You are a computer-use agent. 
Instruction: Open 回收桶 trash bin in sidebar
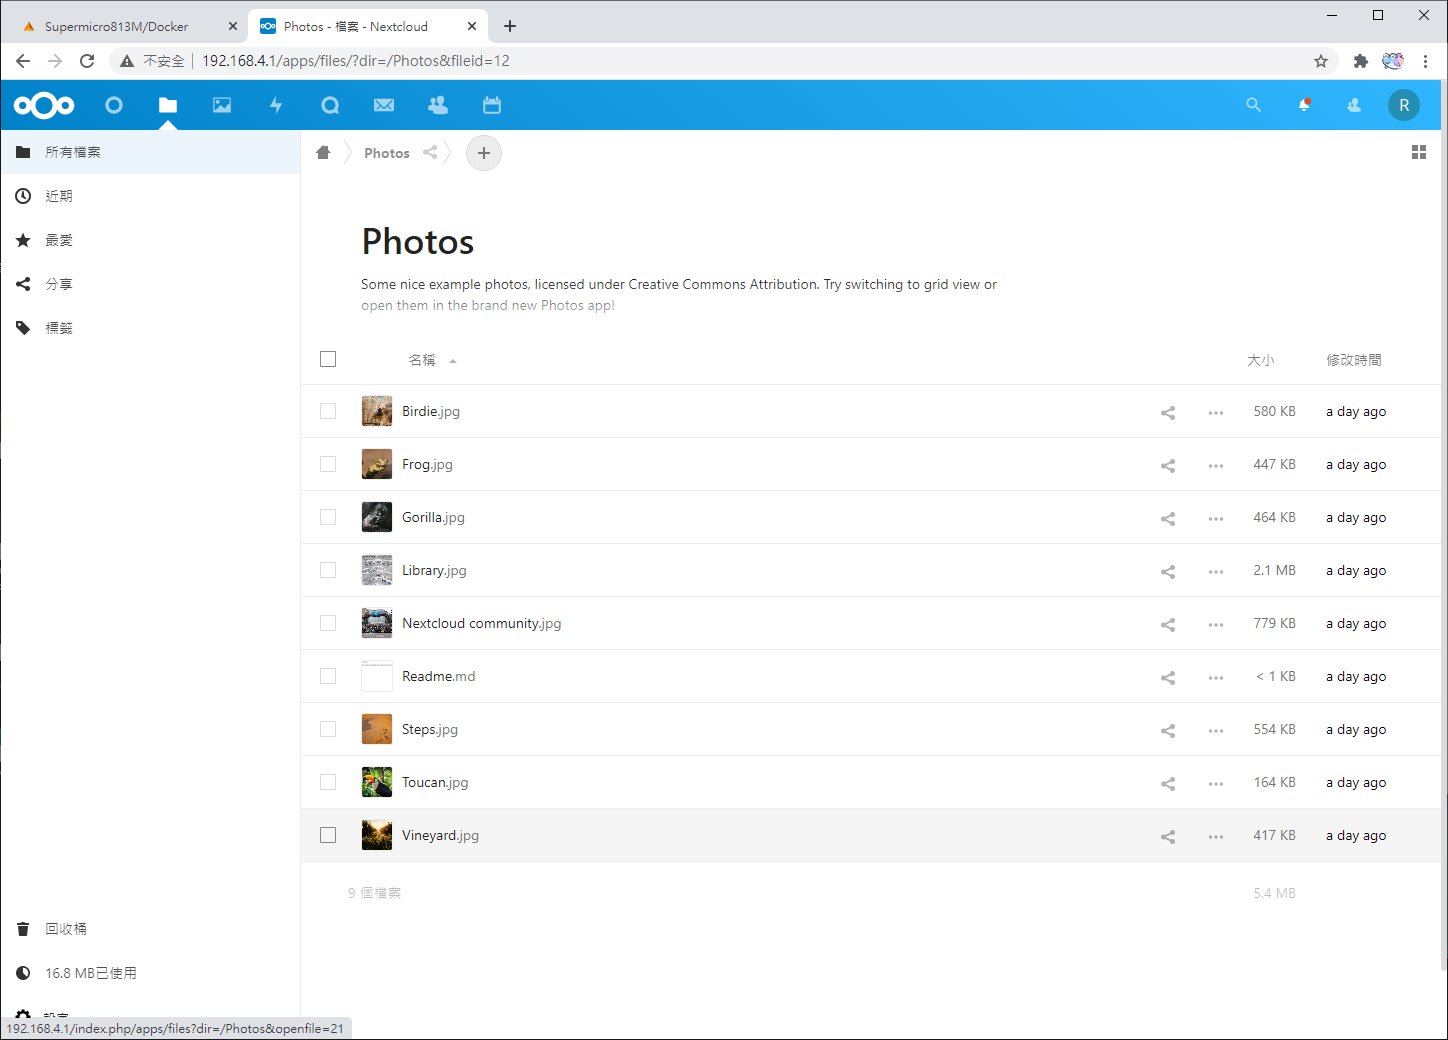[66, 929]
